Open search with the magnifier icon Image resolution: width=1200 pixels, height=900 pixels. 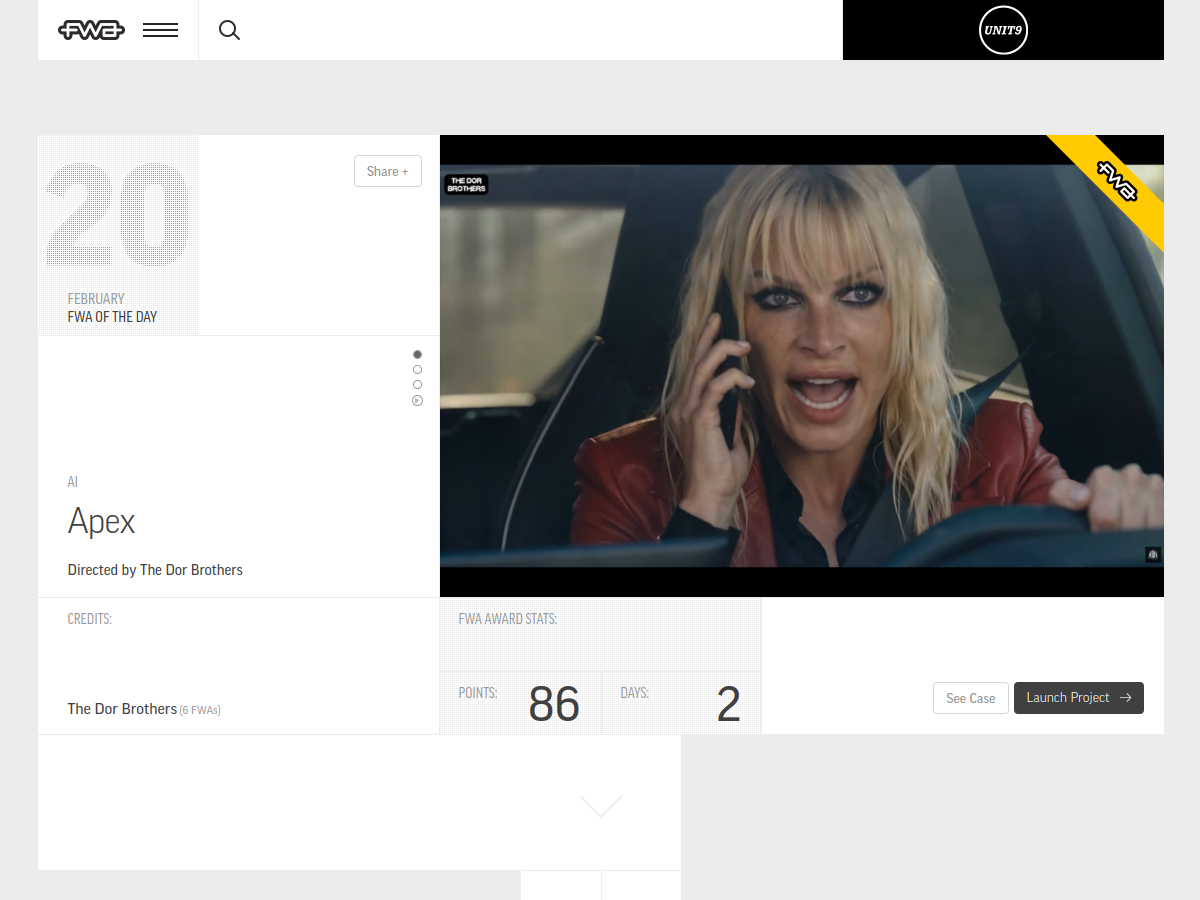(x=229, y=30)
